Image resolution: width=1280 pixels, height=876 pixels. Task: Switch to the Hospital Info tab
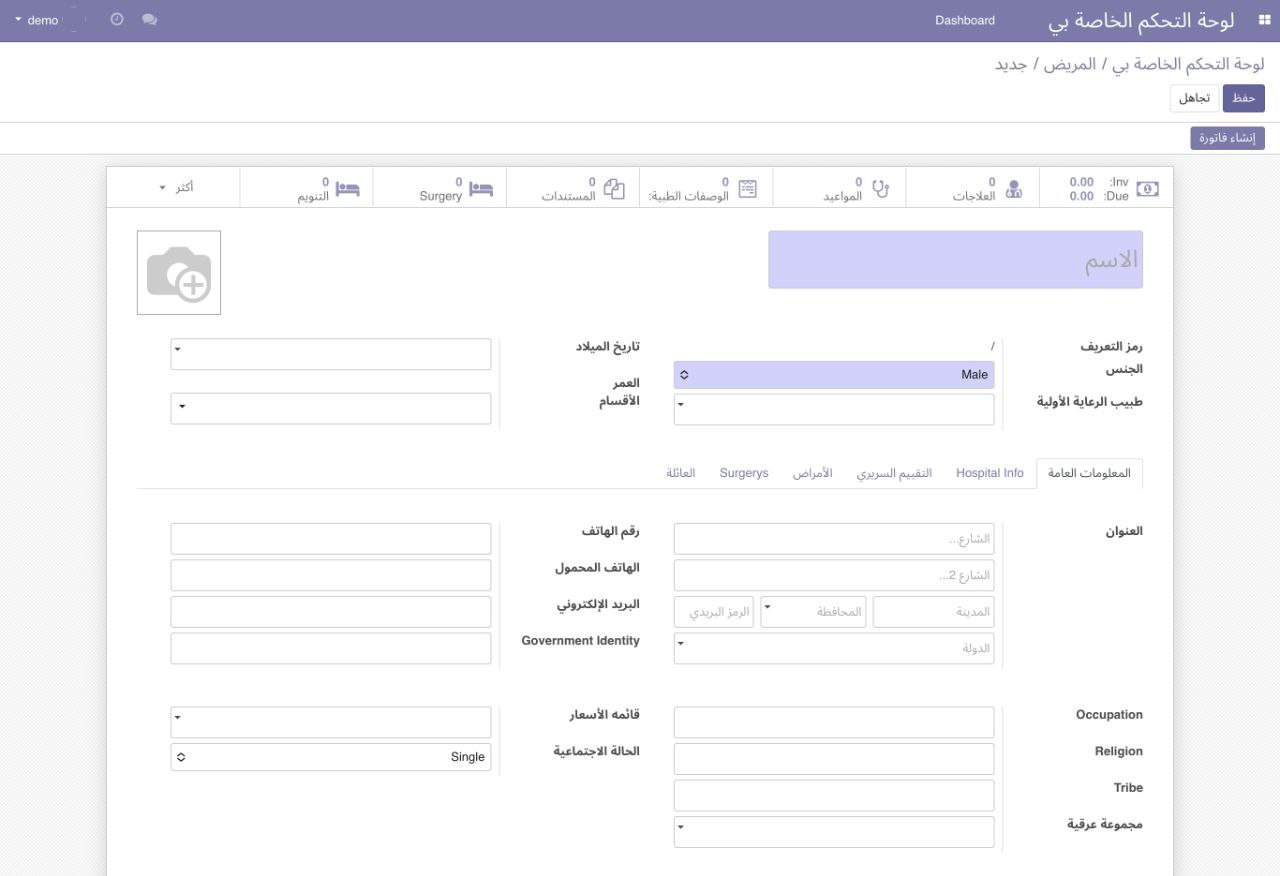coord(989,473)
